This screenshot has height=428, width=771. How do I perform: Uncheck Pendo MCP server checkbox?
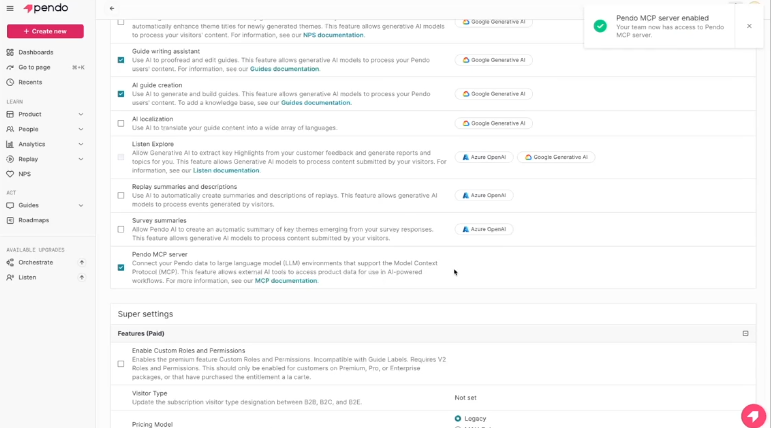tap(121, 268)
